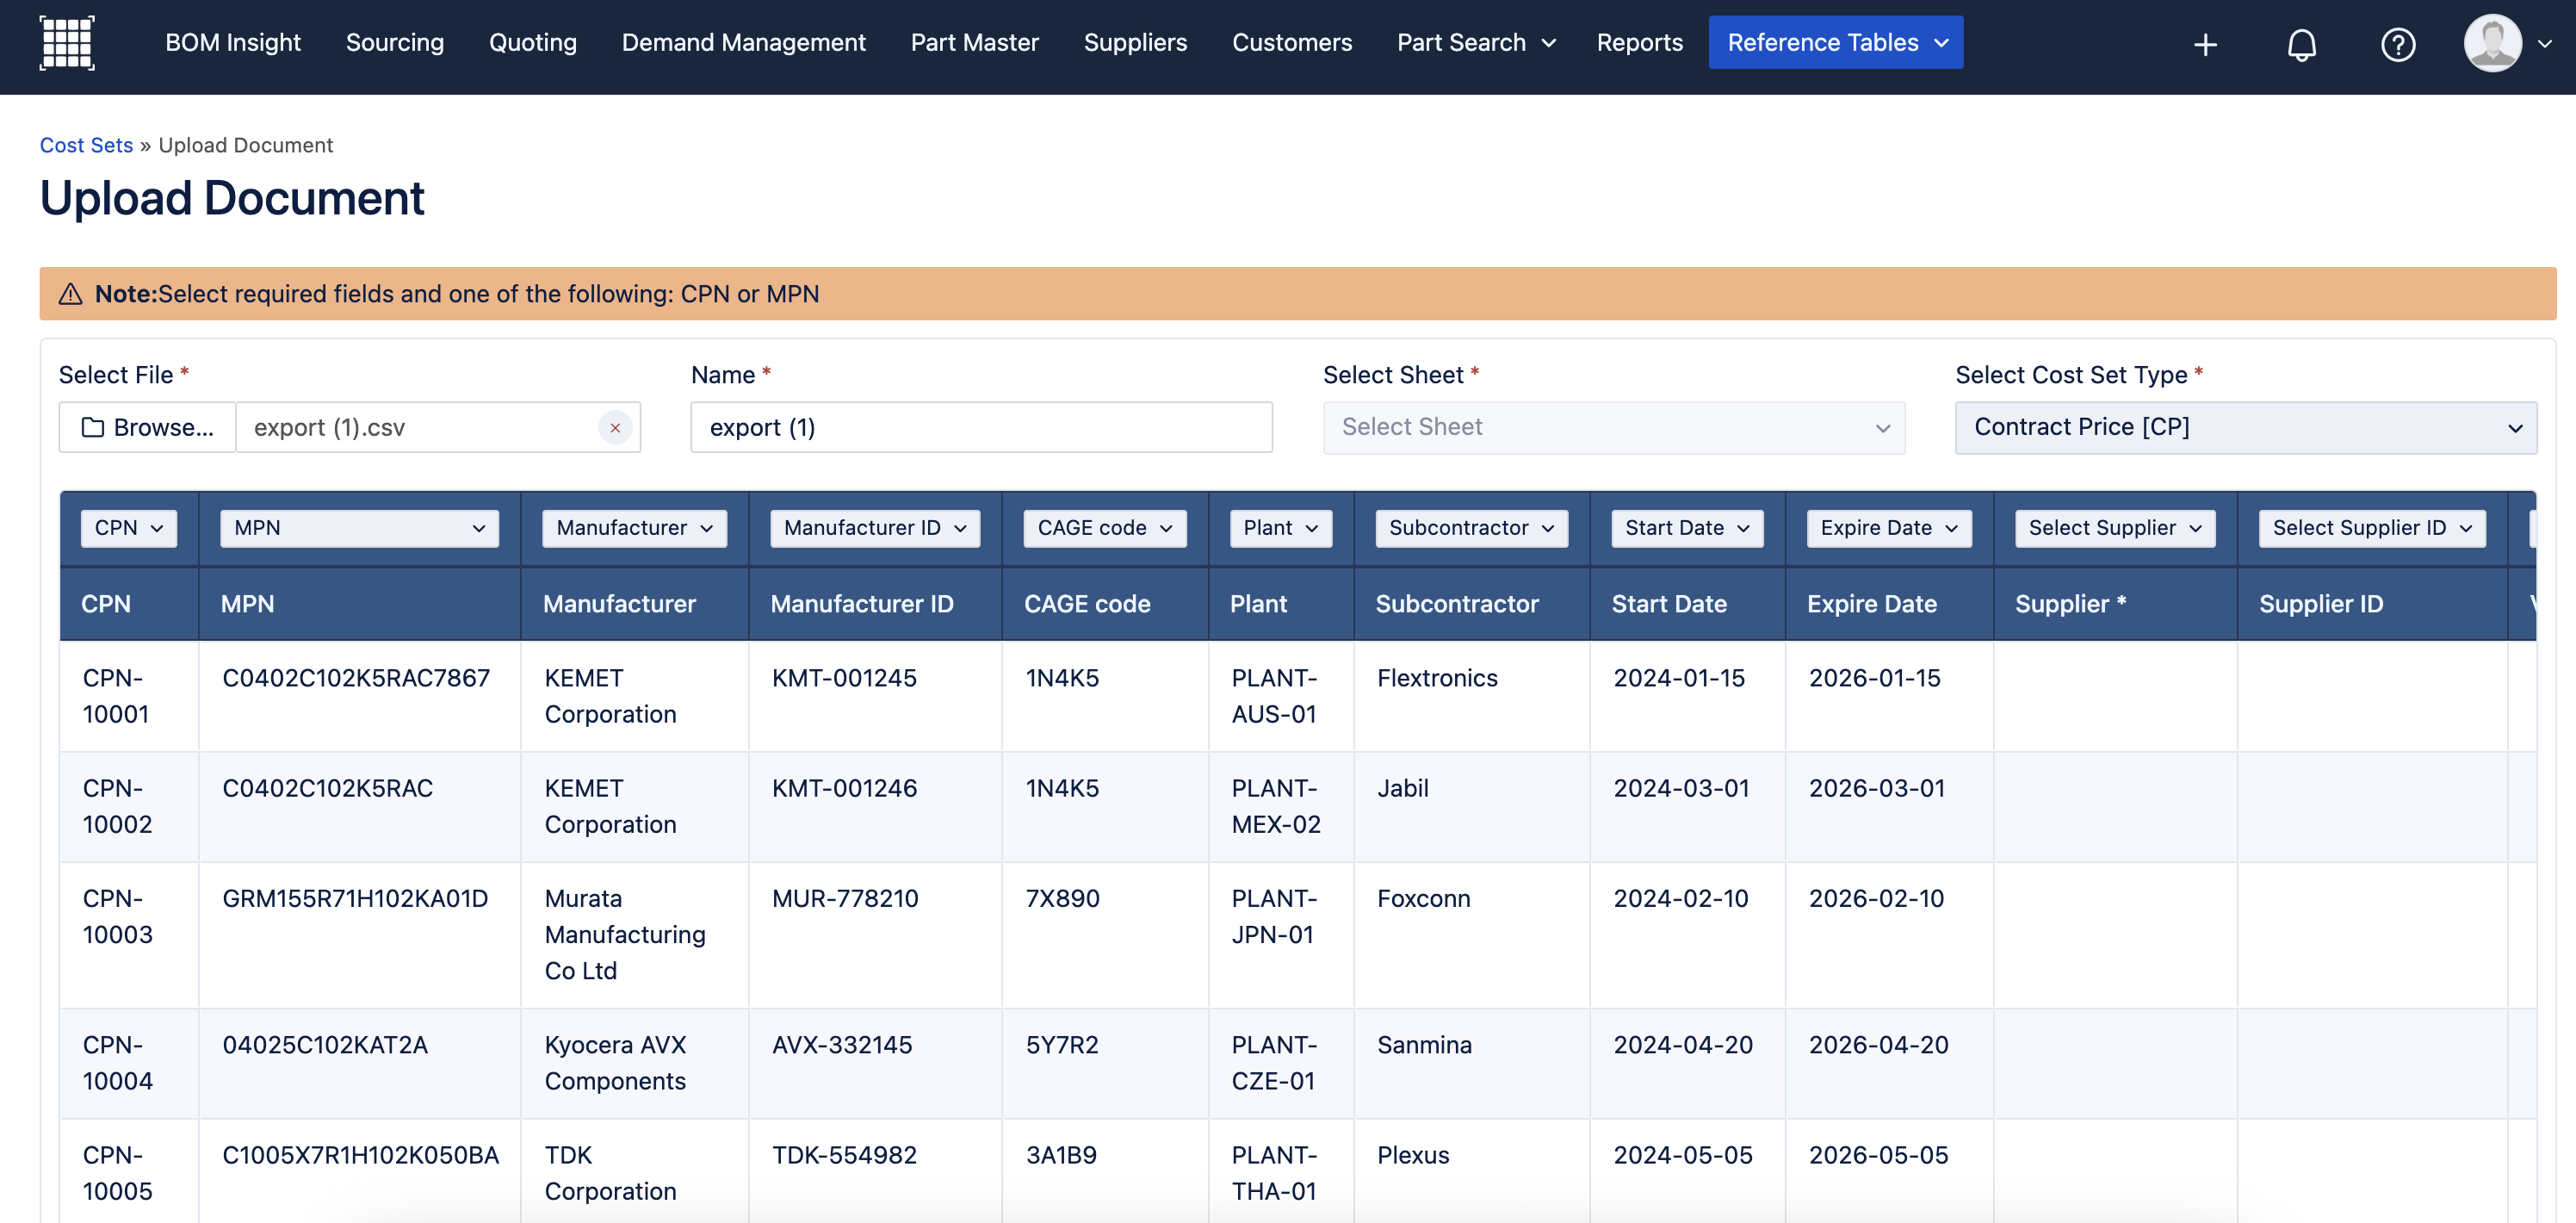Image resolution: width=2576 pixels, height=1223 pixels.
Task: Go to the BOM Insight tab
Action: [x=233, y=43]
